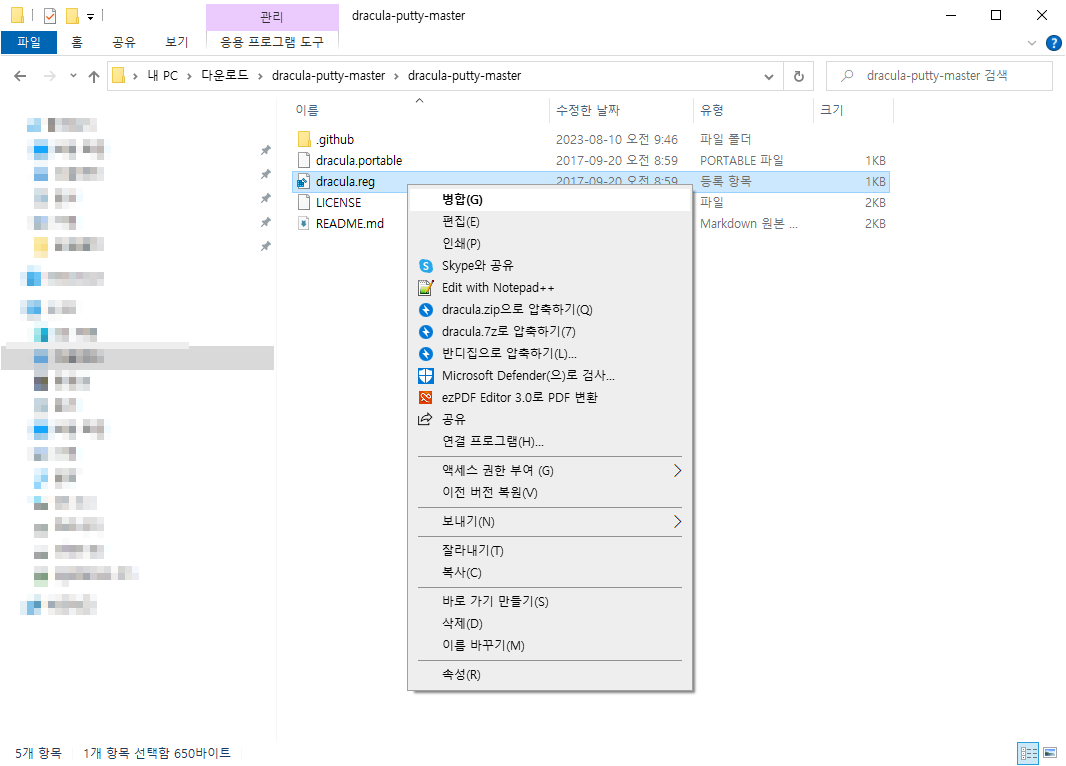The height and width of the screenshot is (766, 1066).
Task: Select 병합(G) in context menu
Action: [550, 200]
